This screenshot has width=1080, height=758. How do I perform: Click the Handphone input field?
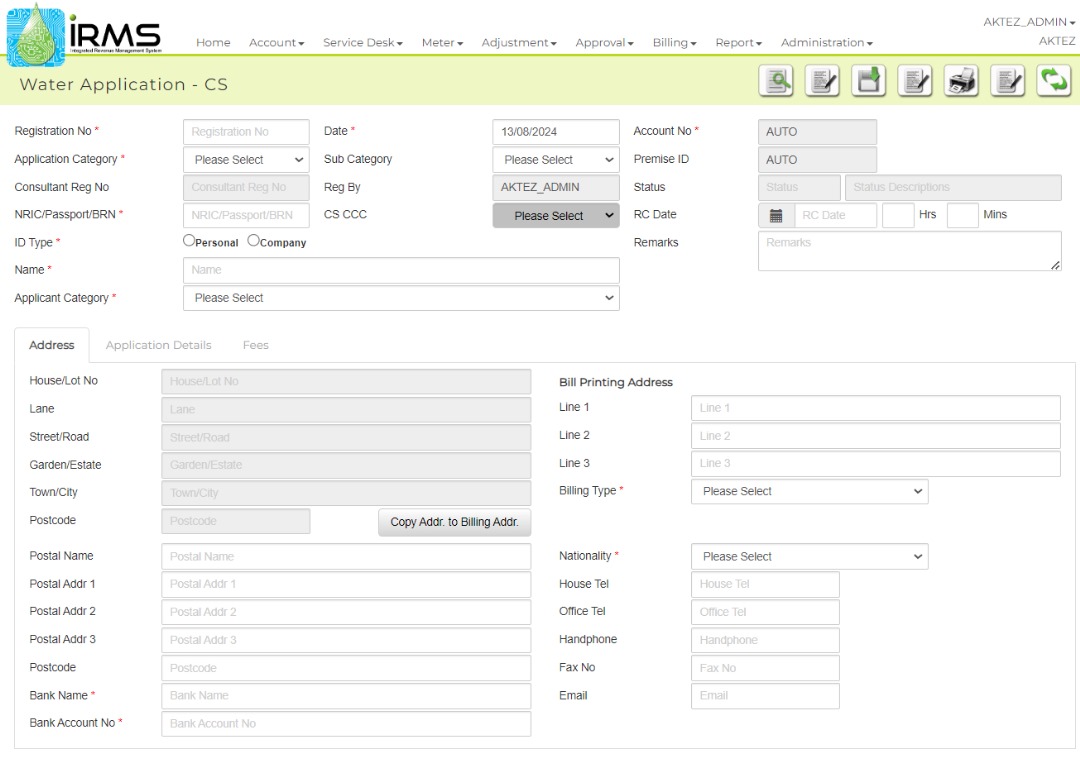765,640
